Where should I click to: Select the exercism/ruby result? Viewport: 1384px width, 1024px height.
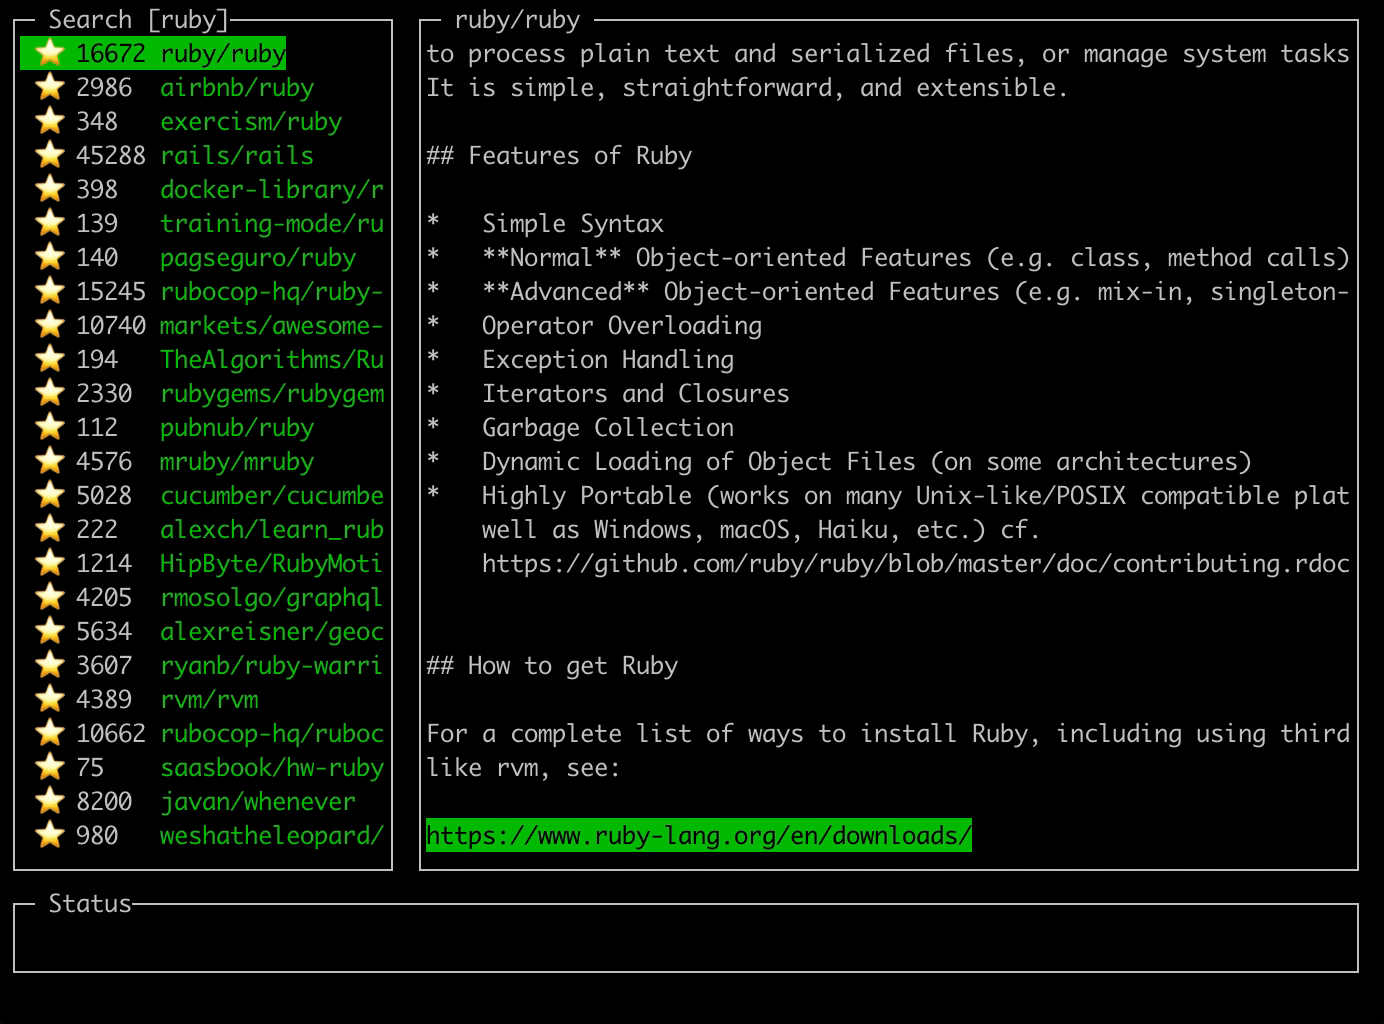(x=251, y=121)
